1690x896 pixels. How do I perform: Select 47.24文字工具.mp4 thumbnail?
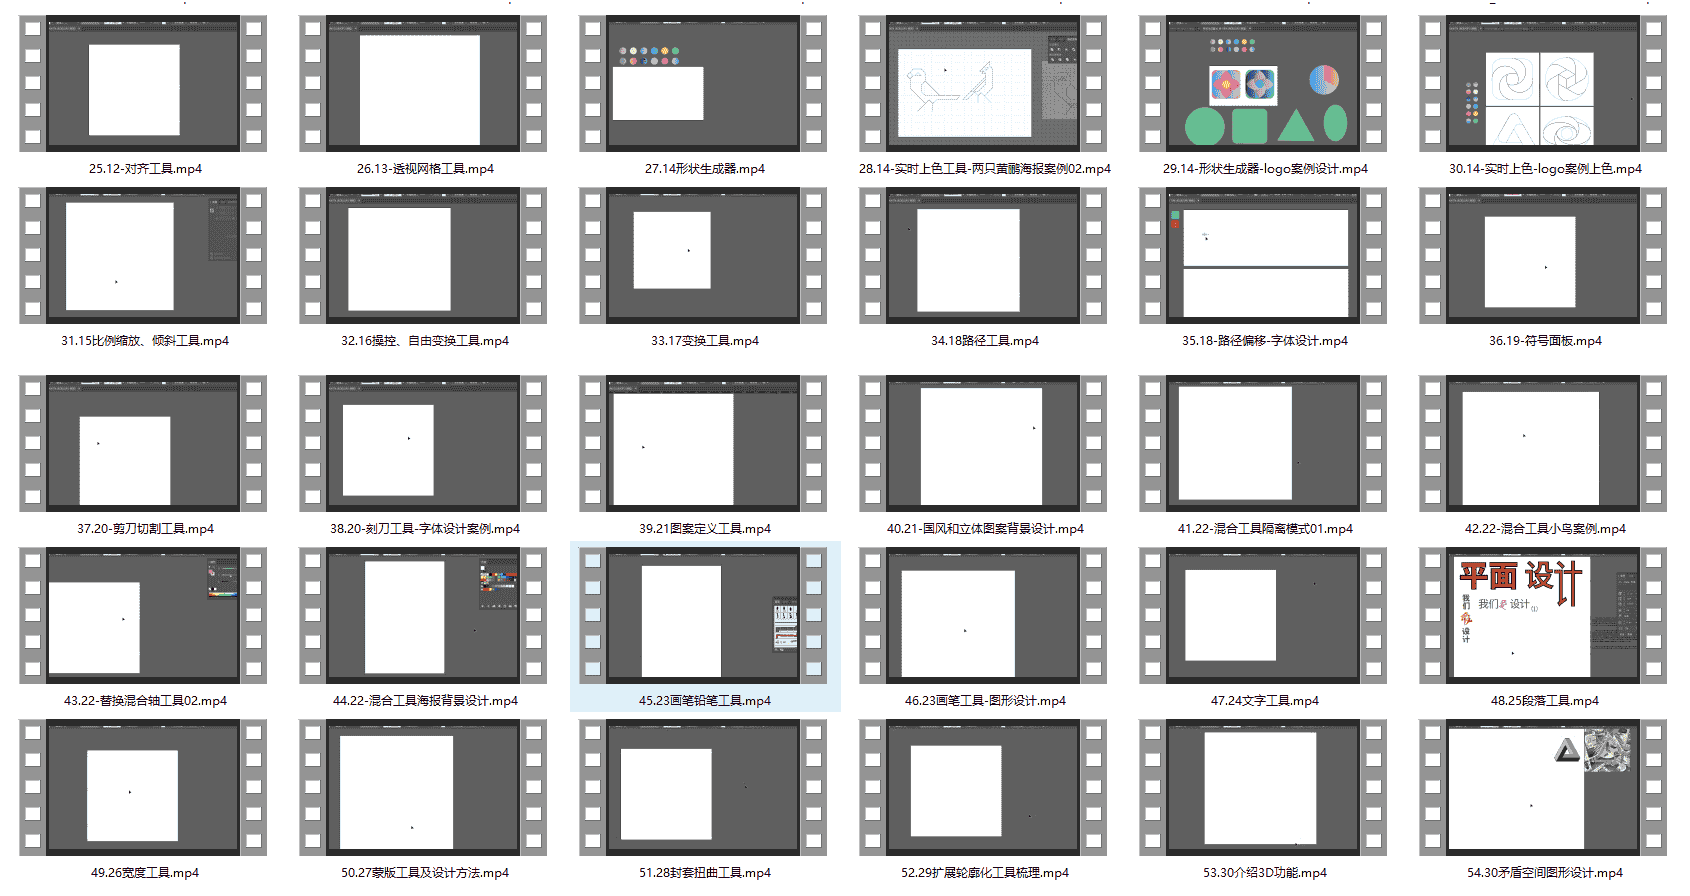[1263, 616]
